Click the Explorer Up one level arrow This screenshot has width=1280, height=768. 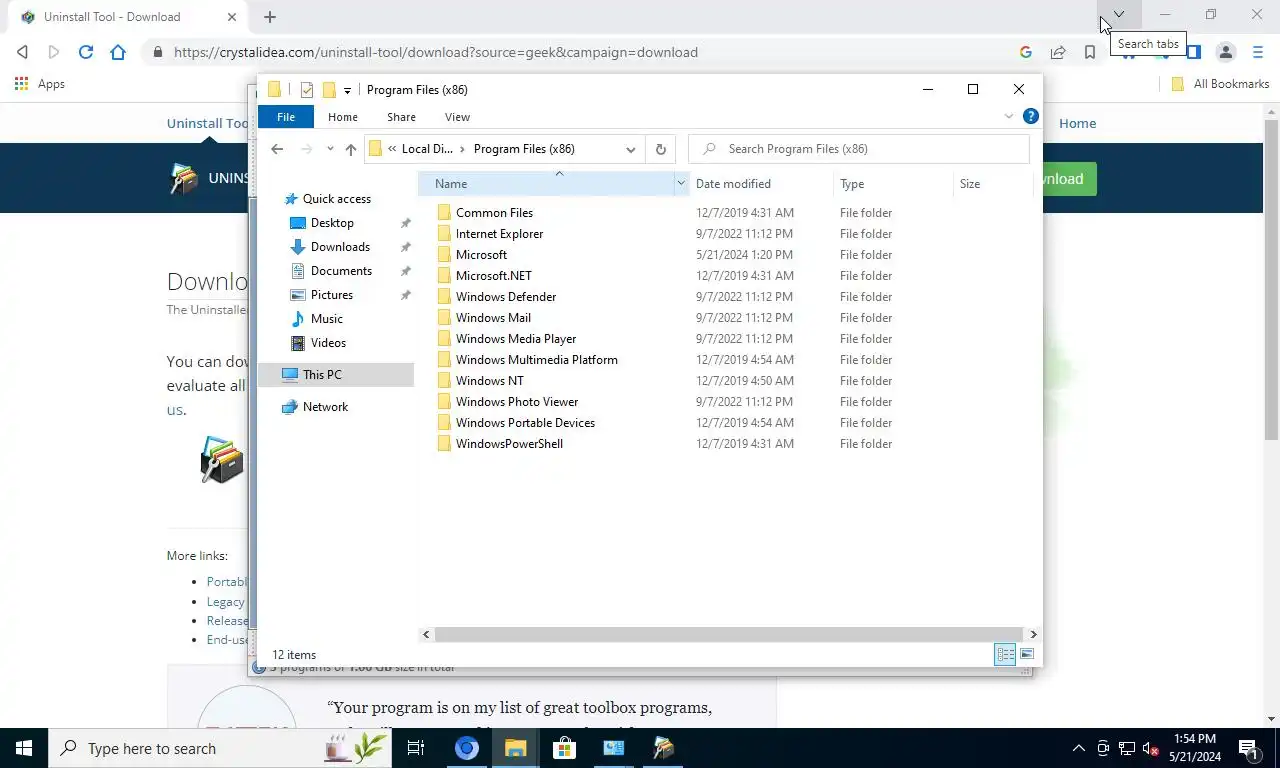[350, 149]
